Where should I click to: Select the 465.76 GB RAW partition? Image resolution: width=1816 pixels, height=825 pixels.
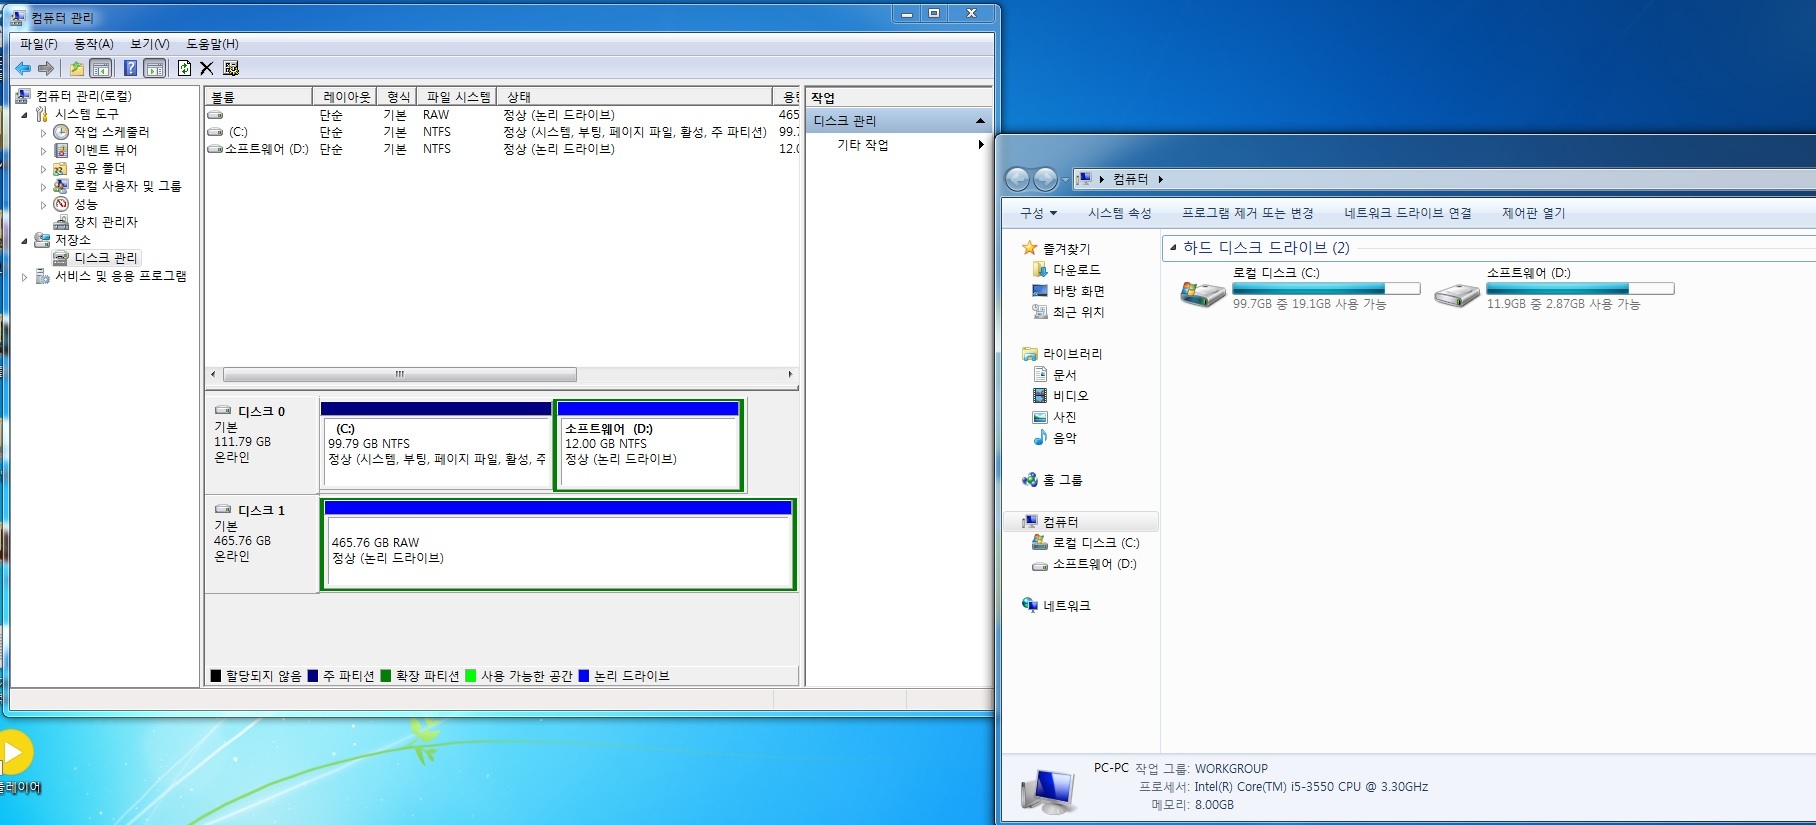click(558, 545)
